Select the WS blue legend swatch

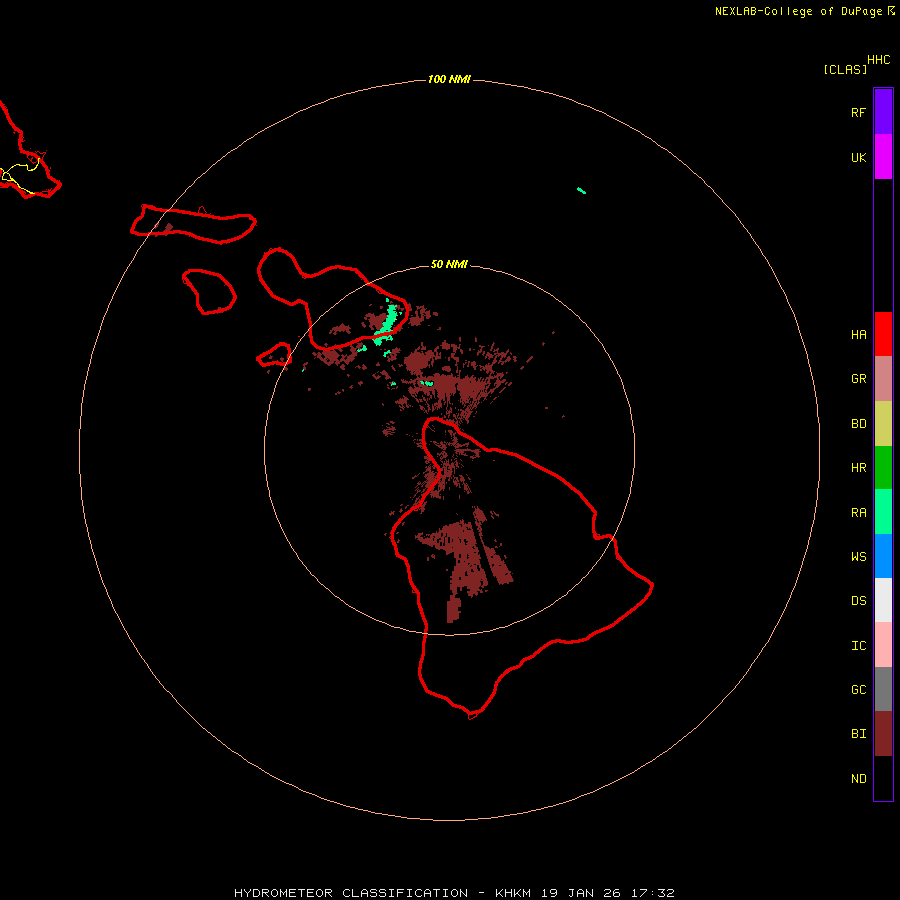coord(883,556)
